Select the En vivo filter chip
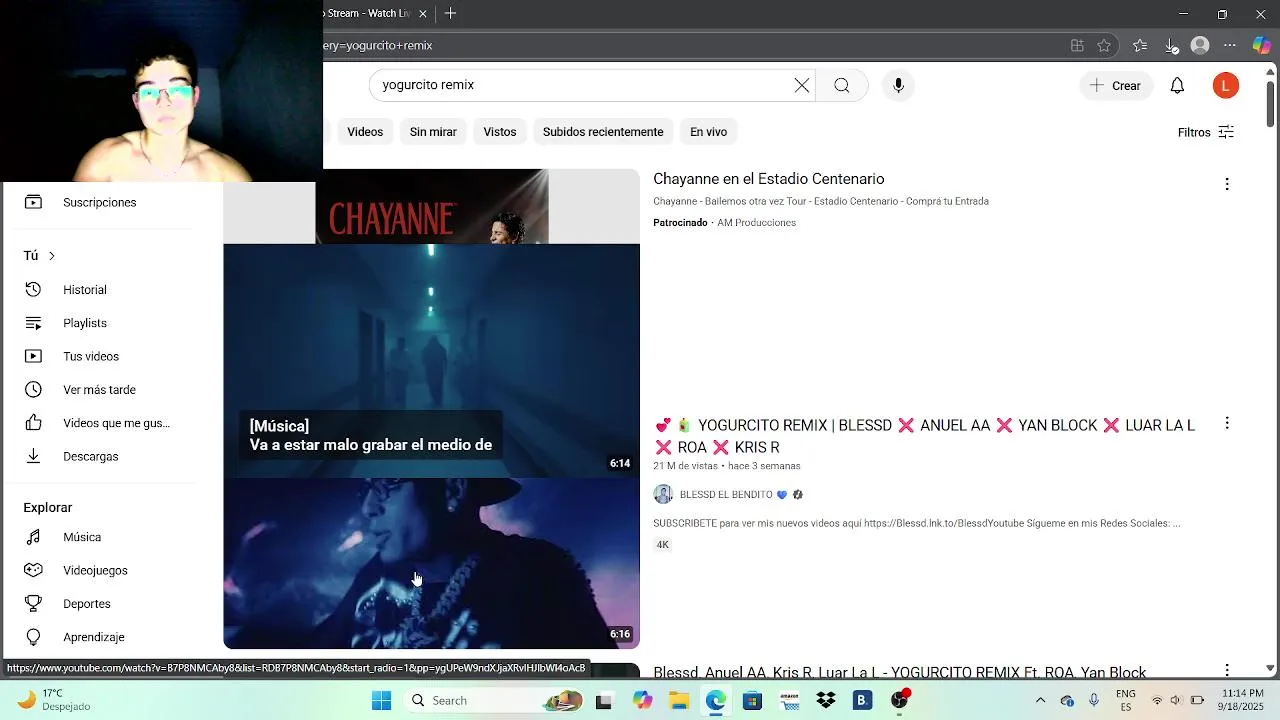This screenshot has height=720, width=1280. point(708,132)
